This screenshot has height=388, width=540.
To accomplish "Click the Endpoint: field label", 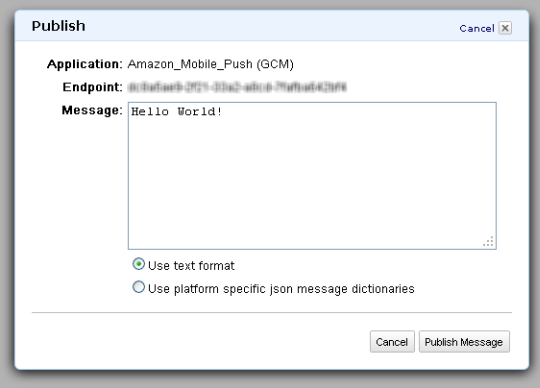I will point(92,87).
